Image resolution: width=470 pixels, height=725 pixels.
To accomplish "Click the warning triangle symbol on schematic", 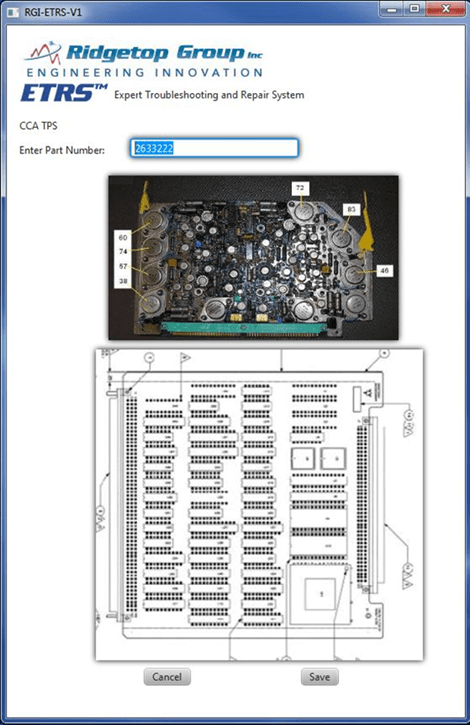I will [368, 393].
